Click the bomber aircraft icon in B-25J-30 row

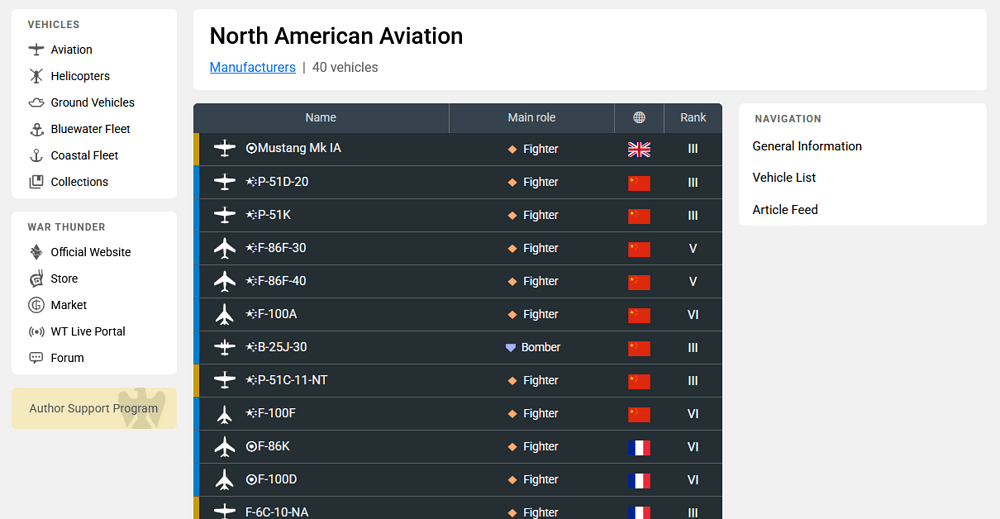point(224,347)
